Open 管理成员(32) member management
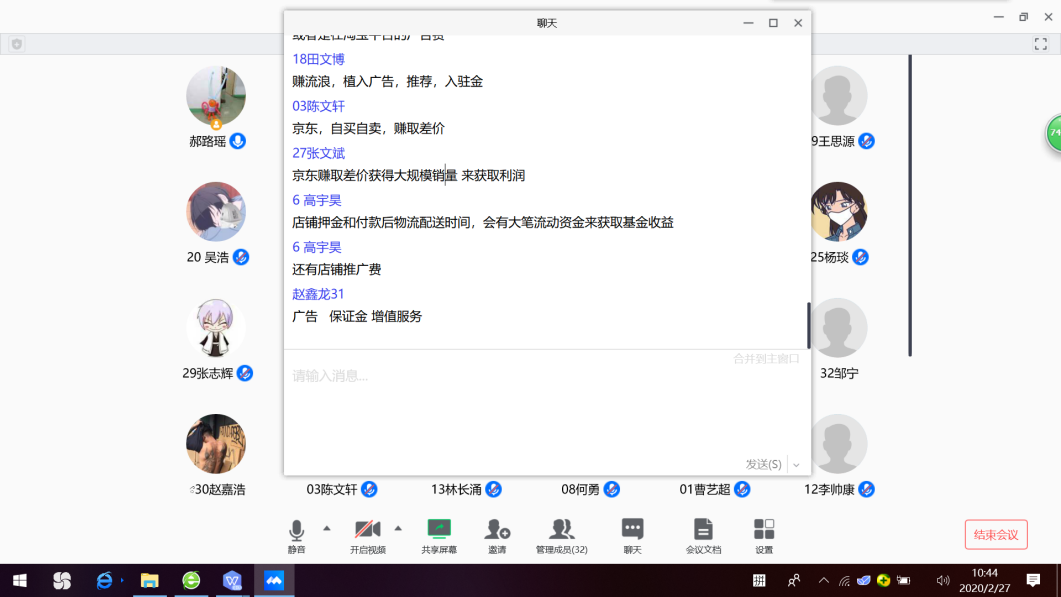 [561, 530]
